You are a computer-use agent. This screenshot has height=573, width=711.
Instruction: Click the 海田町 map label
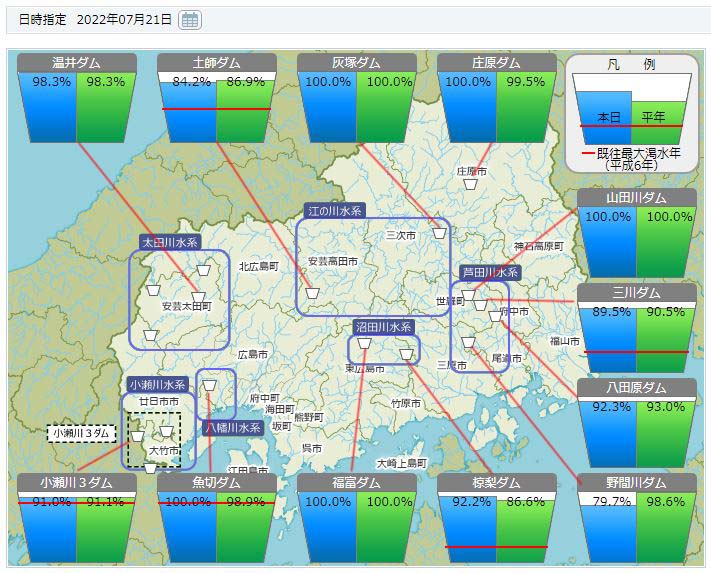[280, 409]
